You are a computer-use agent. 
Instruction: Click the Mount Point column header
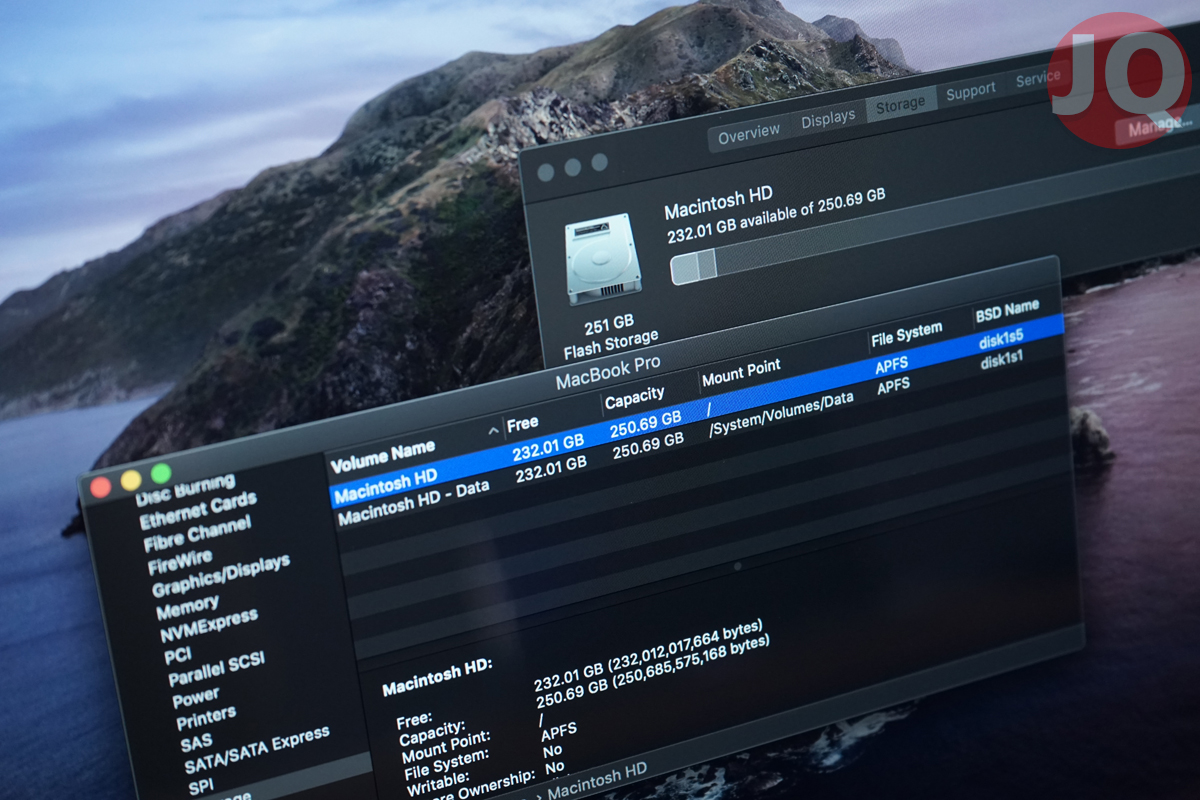(741, 374)
